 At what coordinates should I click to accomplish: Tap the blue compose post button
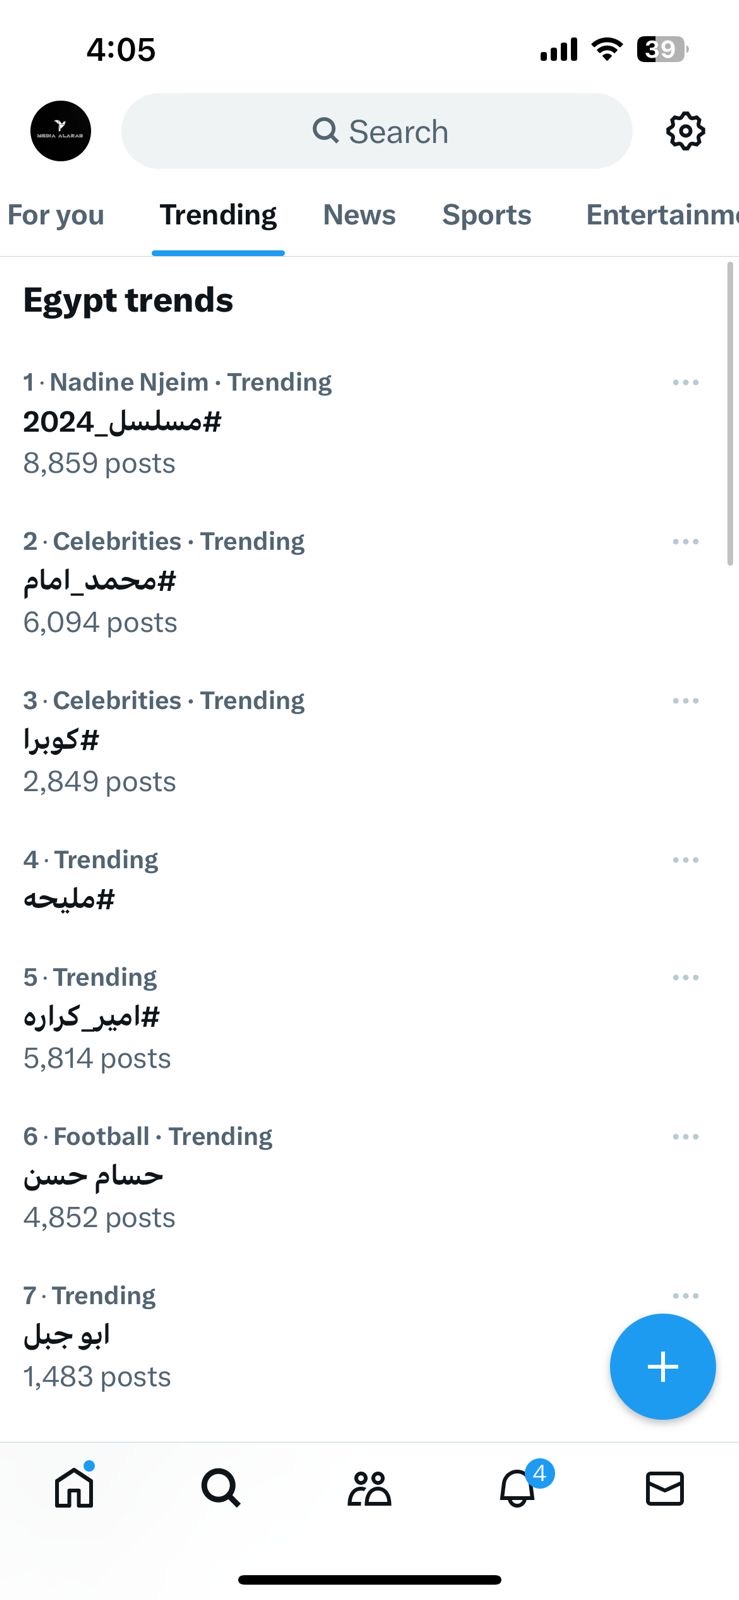[x=662, y=1366]
